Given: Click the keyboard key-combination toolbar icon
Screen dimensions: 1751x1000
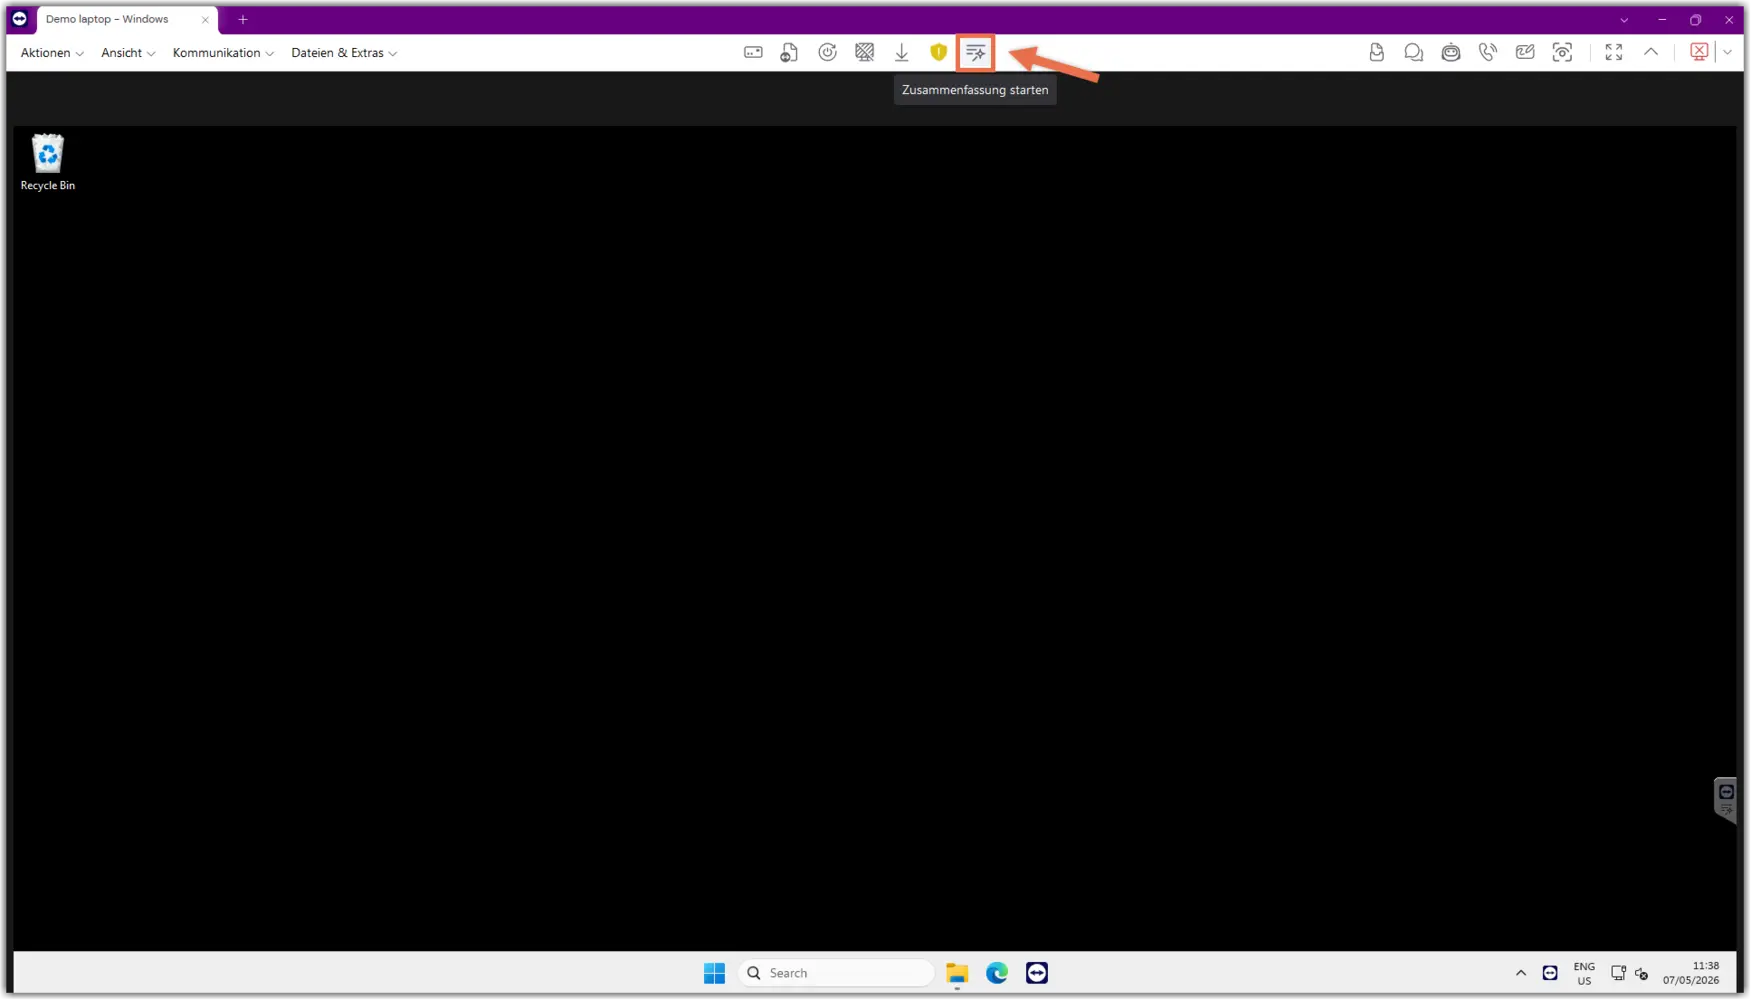Looking at the screenshot, I should tap(753, 53).
